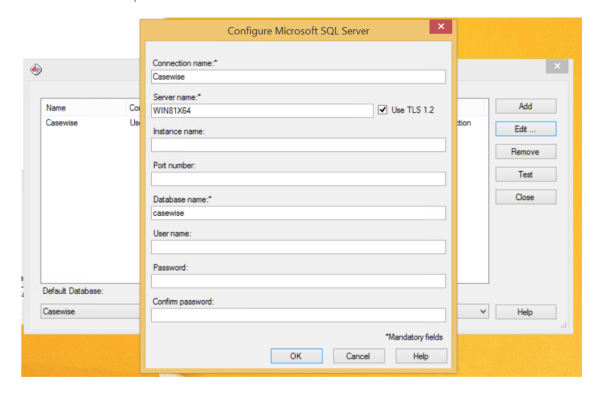This screenshot has width=602, height=393.
Task: Click the Password field
Action: 298,281
